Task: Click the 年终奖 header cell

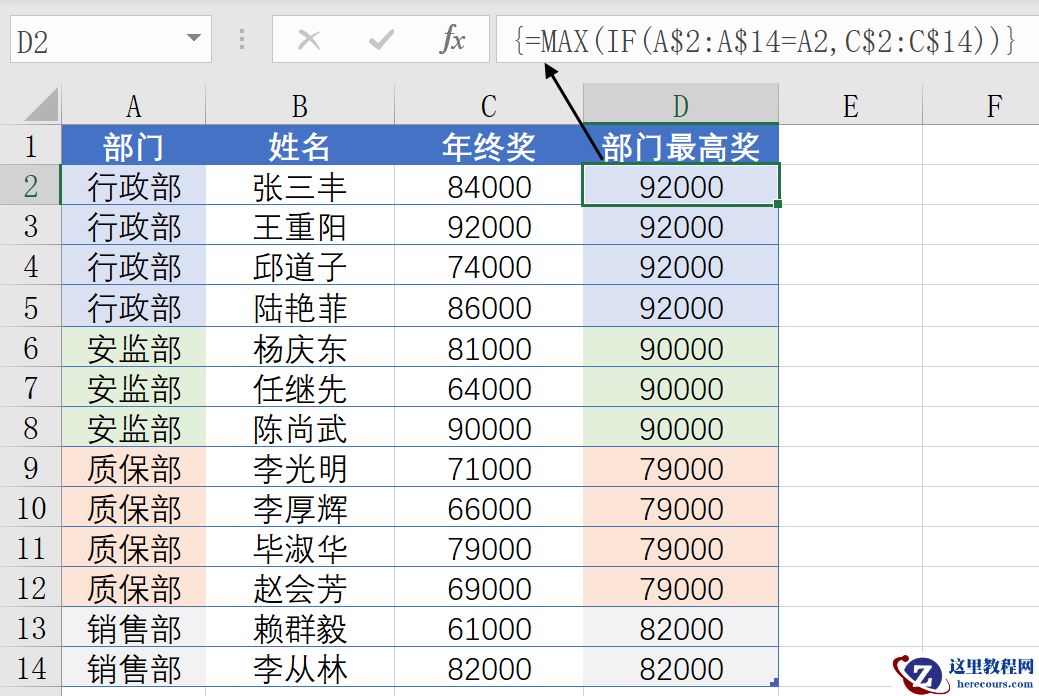Action: [488, 147]
